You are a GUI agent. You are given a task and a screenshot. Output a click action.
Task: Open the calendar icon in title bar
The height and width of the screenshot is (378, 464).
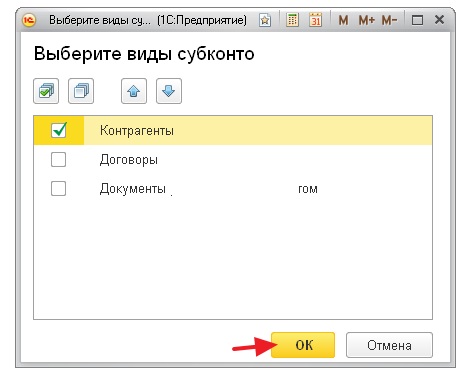click(x=315, y=20)
